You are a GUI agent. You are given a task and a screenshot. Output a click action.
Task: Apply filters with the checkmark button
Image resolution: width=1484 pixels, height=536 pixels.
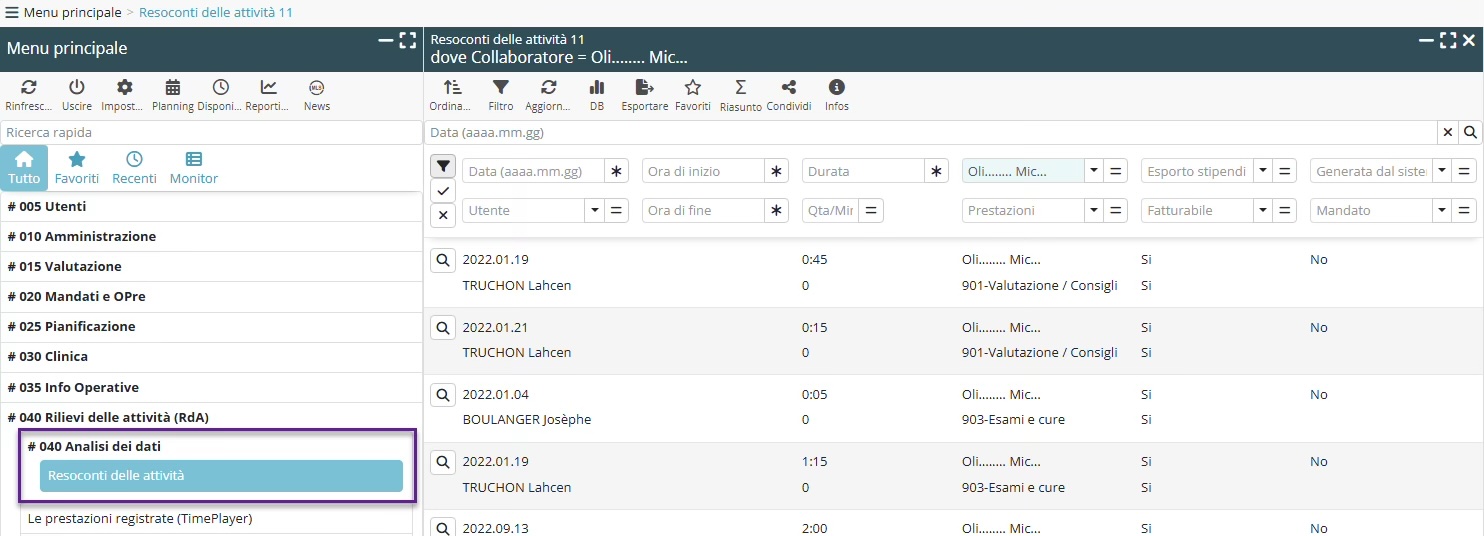click(444, 191)
